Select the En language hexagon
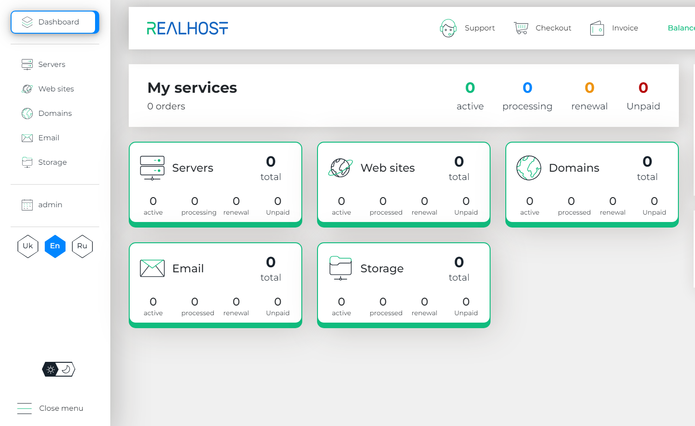This screenshot has height=426, width=695. tap(55, 246)
